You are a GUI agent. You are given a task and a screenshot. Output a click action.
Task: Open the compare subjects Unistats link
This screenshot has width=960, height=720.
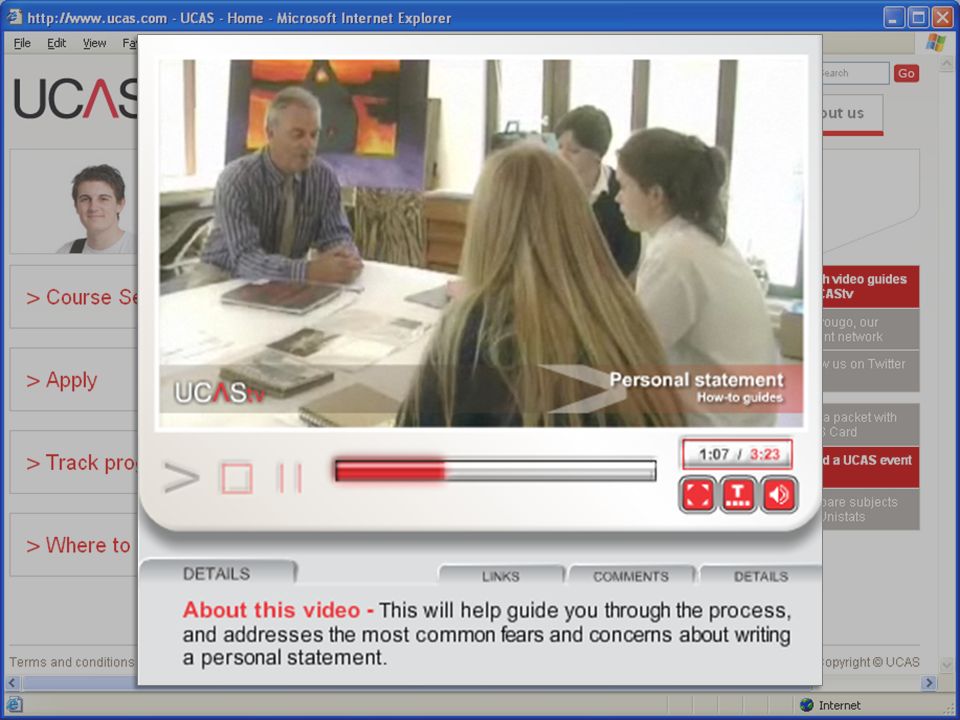pos(871,509)
